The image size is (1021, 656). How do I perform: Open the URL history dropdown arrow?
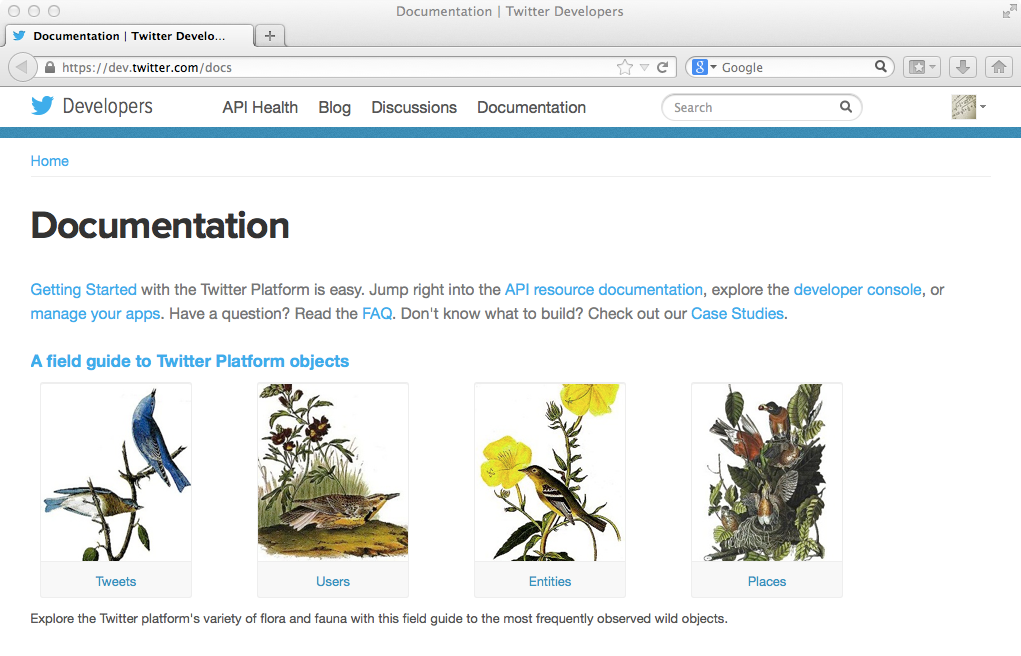(645, 67)
